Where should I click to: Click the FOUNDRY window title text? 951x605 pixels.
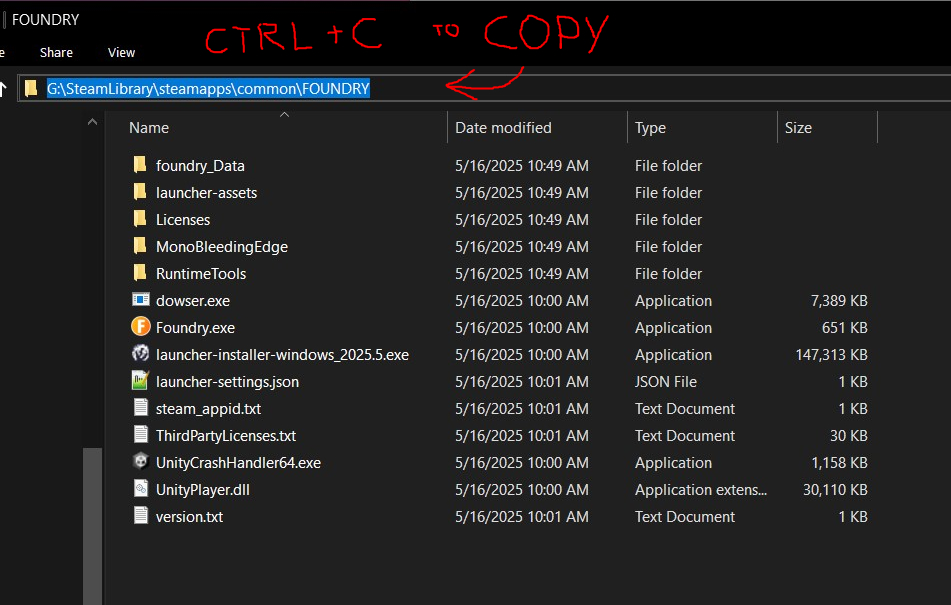[45, 20]
